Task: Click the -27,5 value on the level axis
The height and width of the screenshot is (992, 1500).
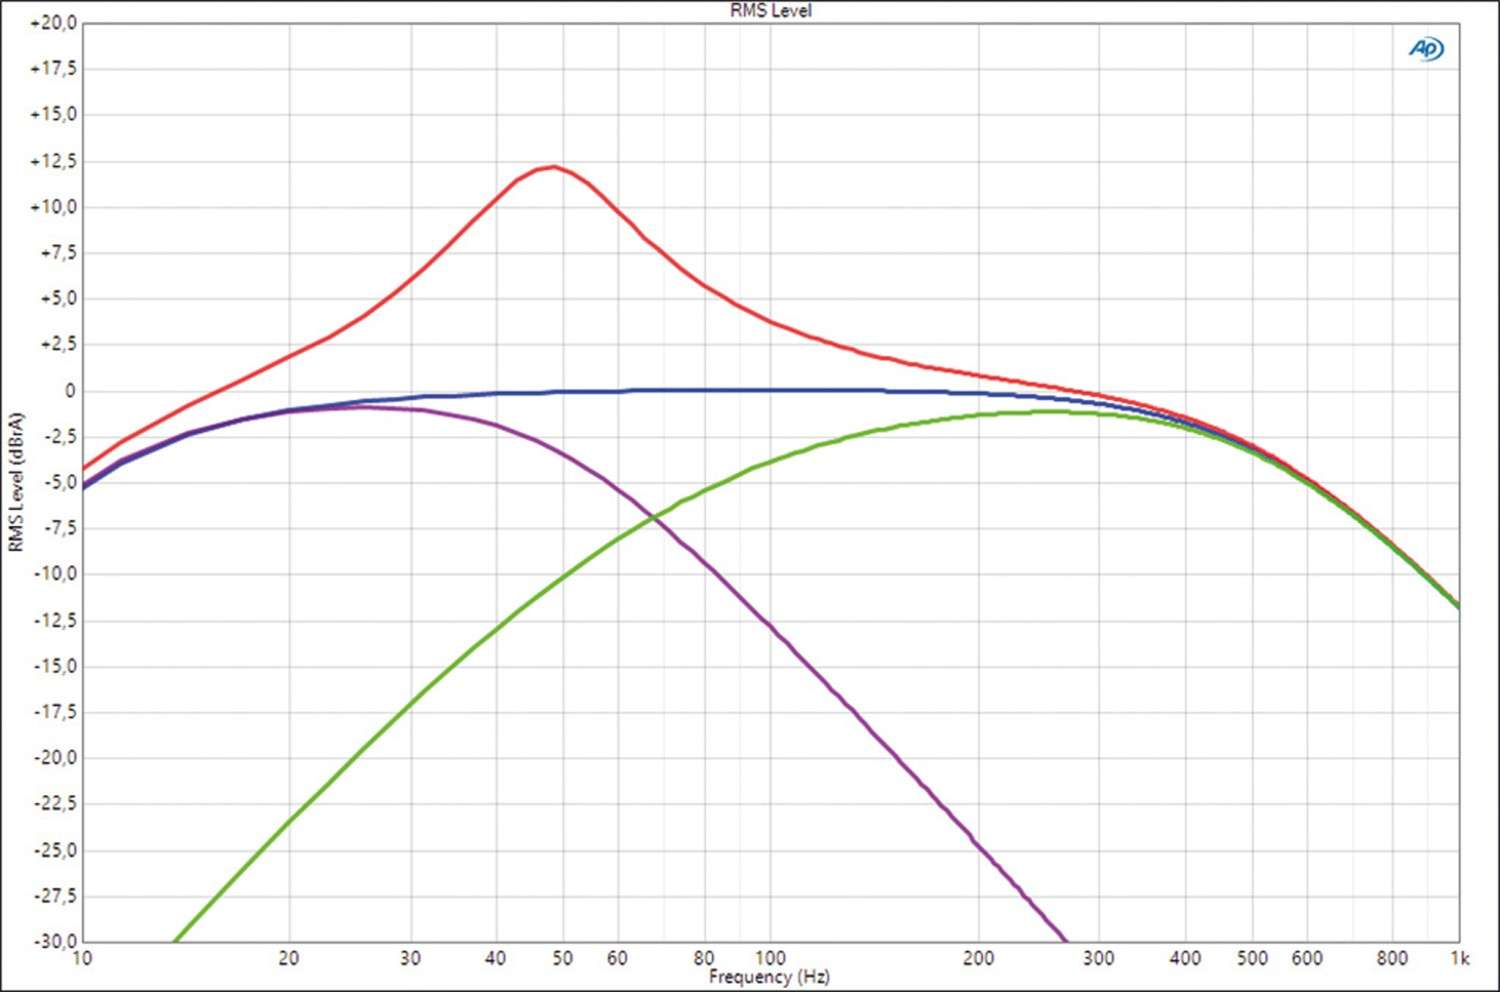Action: point(55,896)
